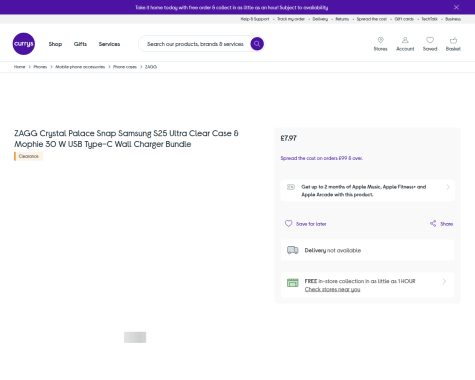Open the Services menu

point(109,44)
